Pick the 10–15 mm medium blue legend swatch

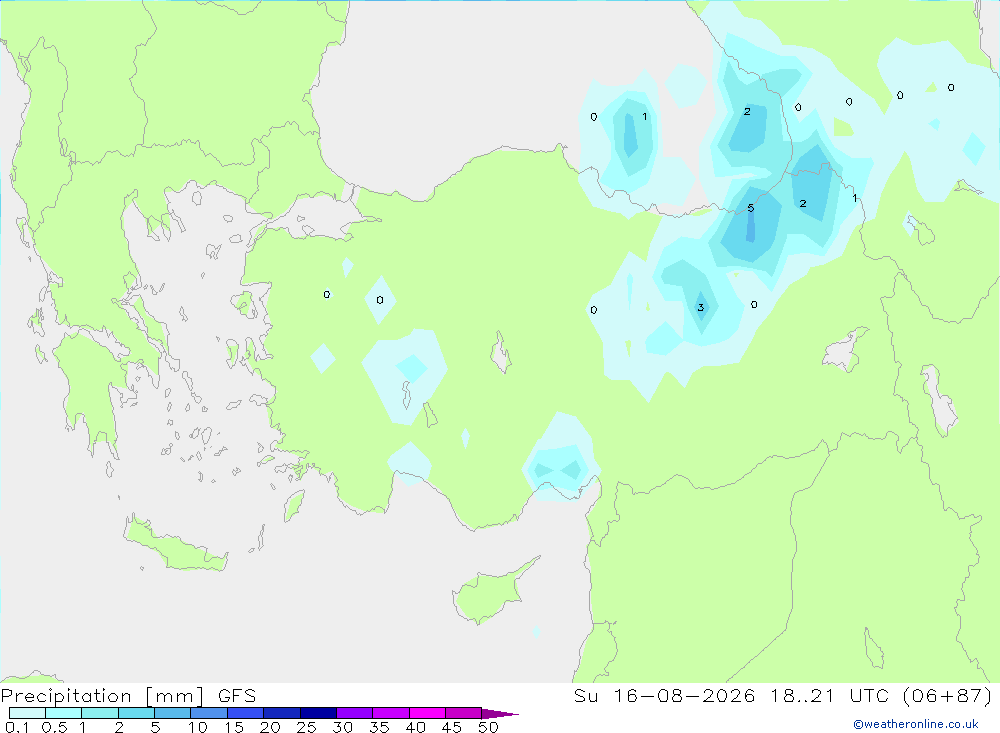pos(209,713)
